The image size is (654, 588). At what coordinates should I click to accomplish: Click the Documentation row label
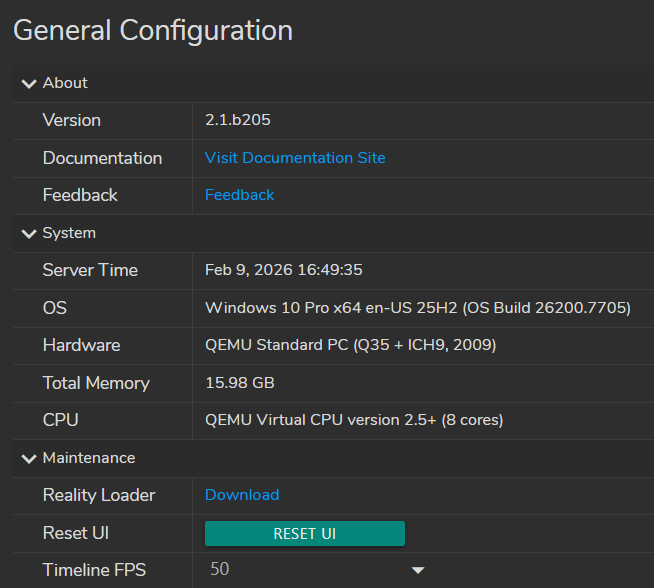coord(102,158)
